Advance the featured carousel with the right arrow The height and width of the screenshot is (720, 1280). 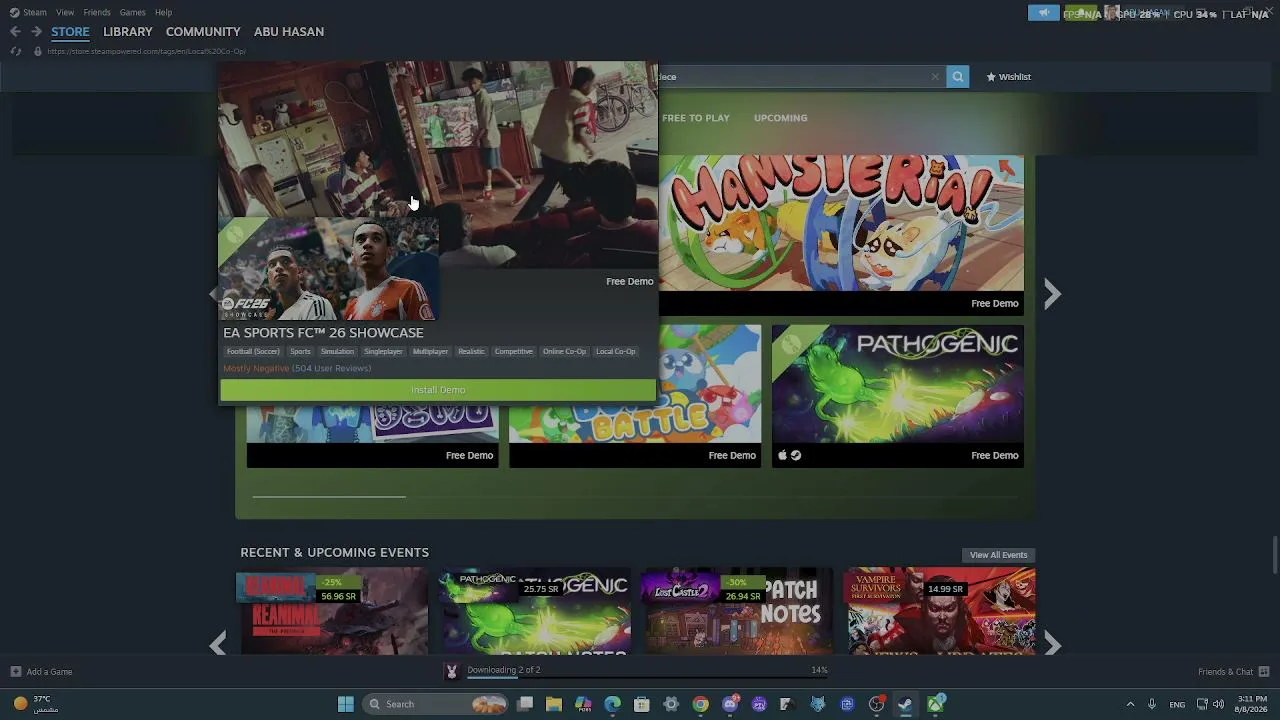[1052, 294]
